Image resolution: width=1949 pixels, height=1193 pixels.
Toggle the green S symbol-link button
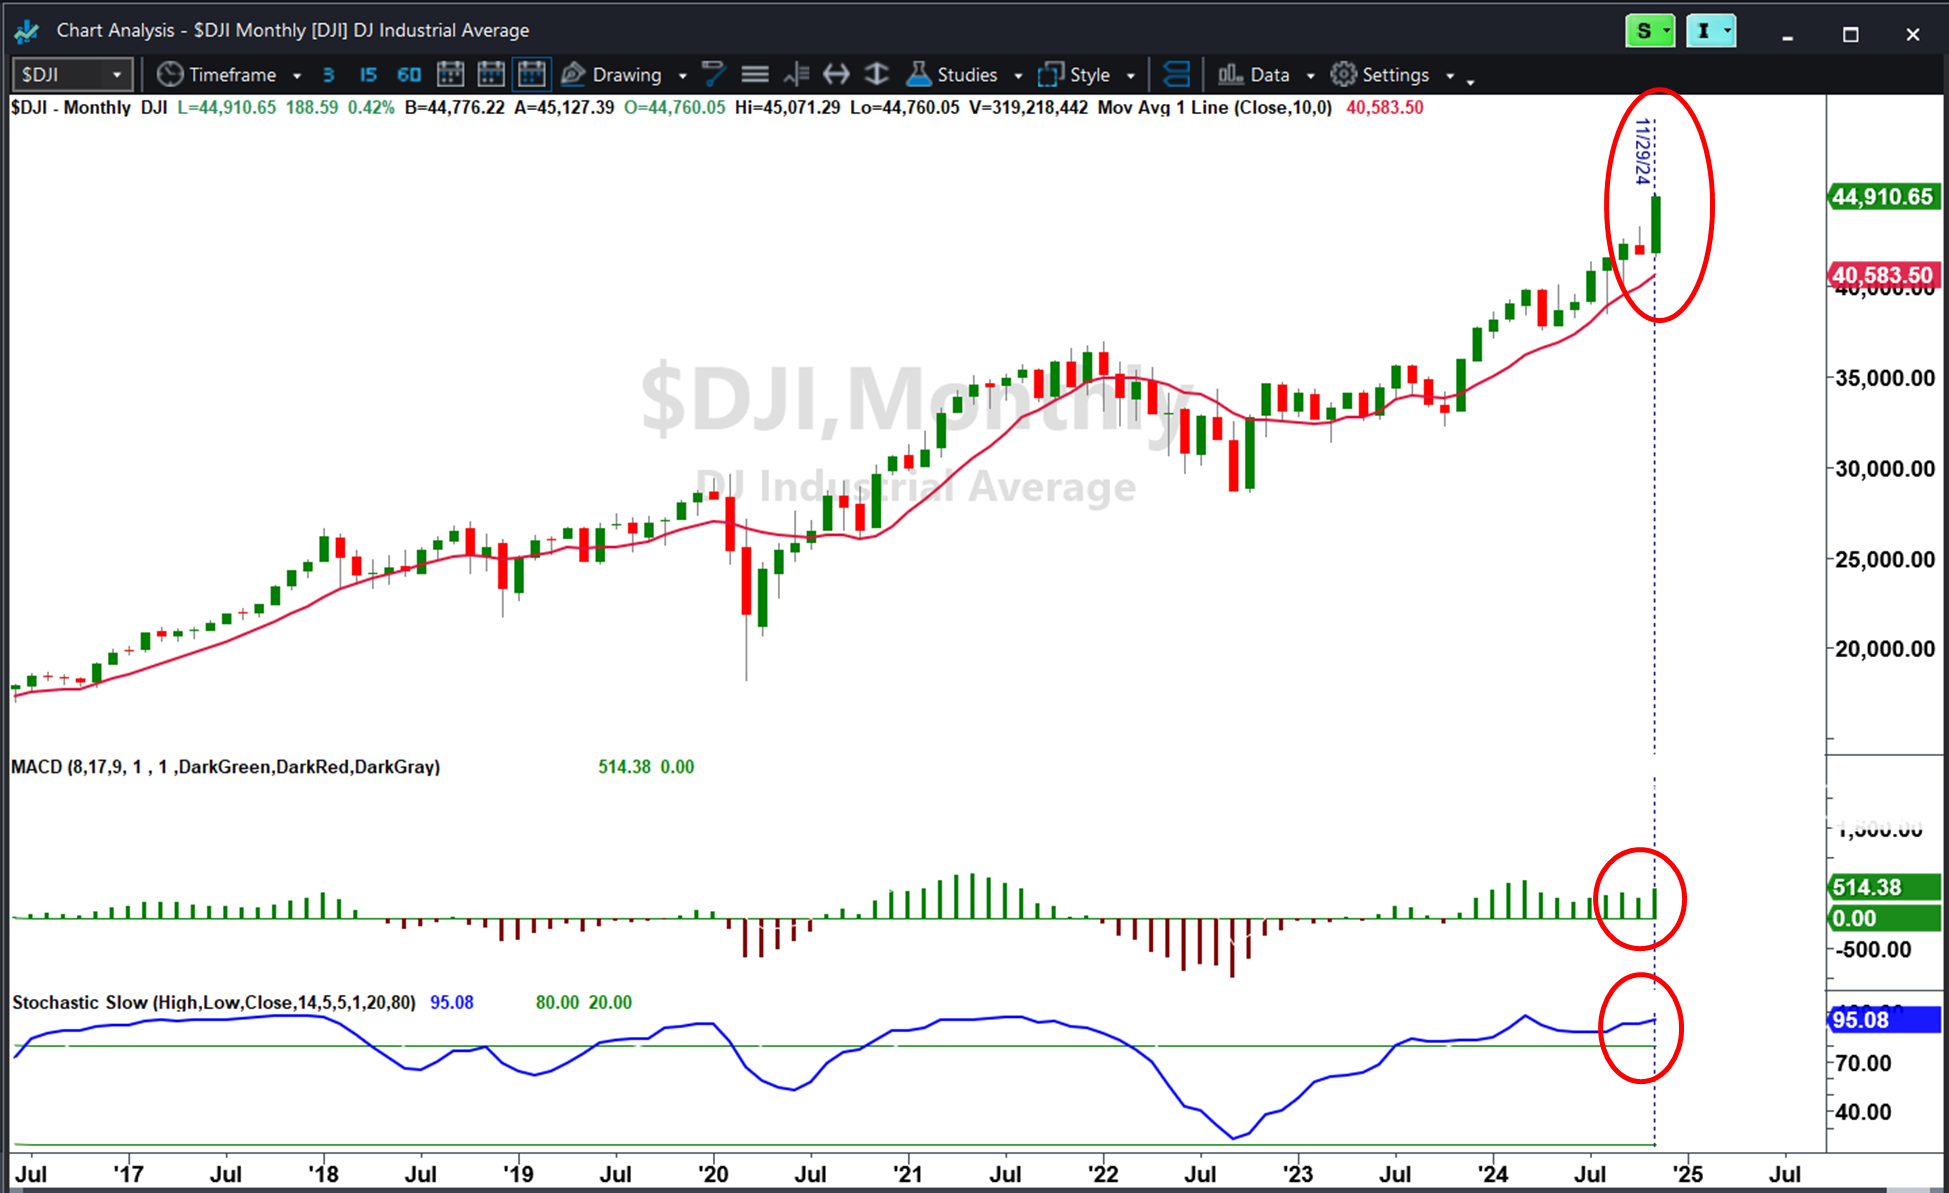point(1650,31)
